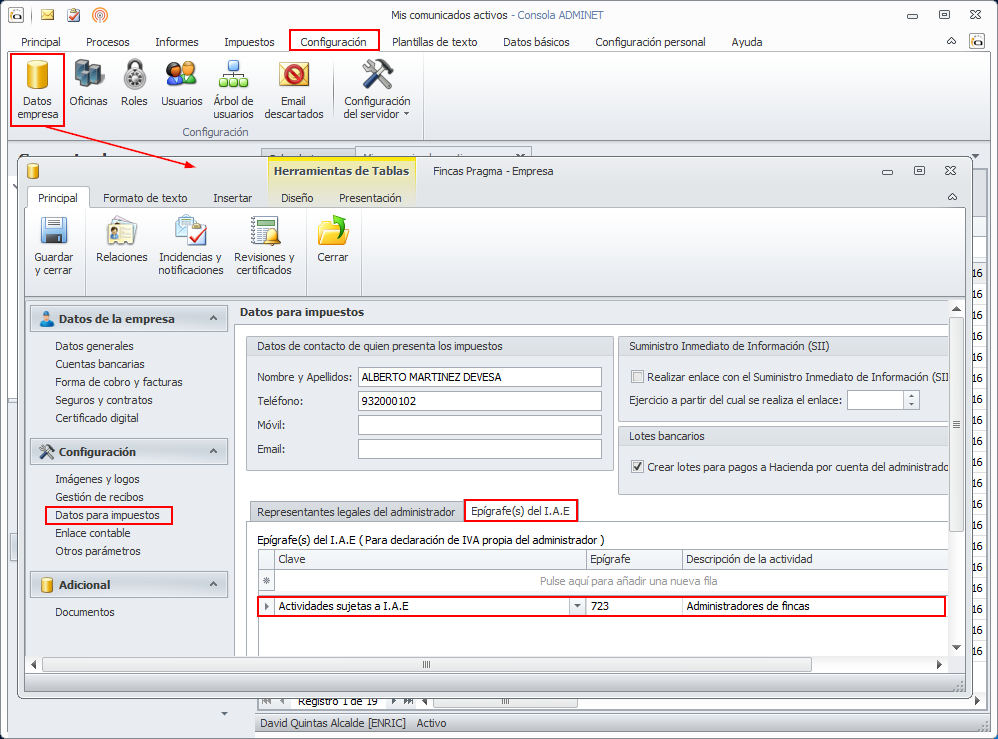
Task: Open Datos básicos tab
Action: click(536, 42)
